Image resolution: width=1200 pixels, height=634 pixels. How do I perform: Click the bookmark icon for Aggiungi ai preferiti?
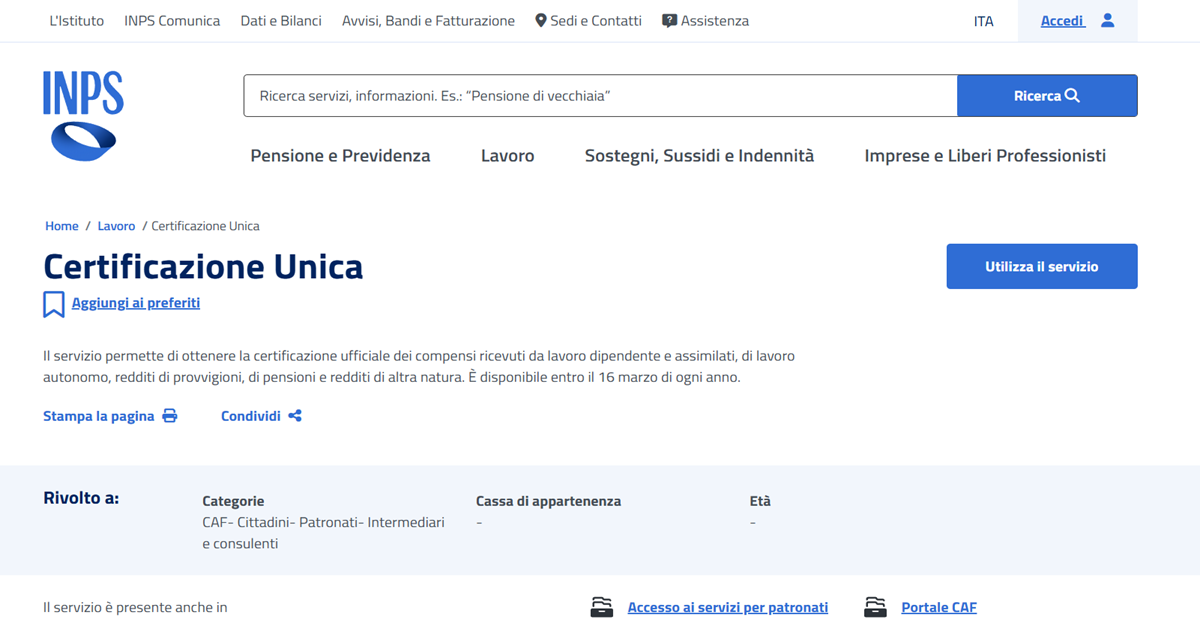tap(54, 304)
